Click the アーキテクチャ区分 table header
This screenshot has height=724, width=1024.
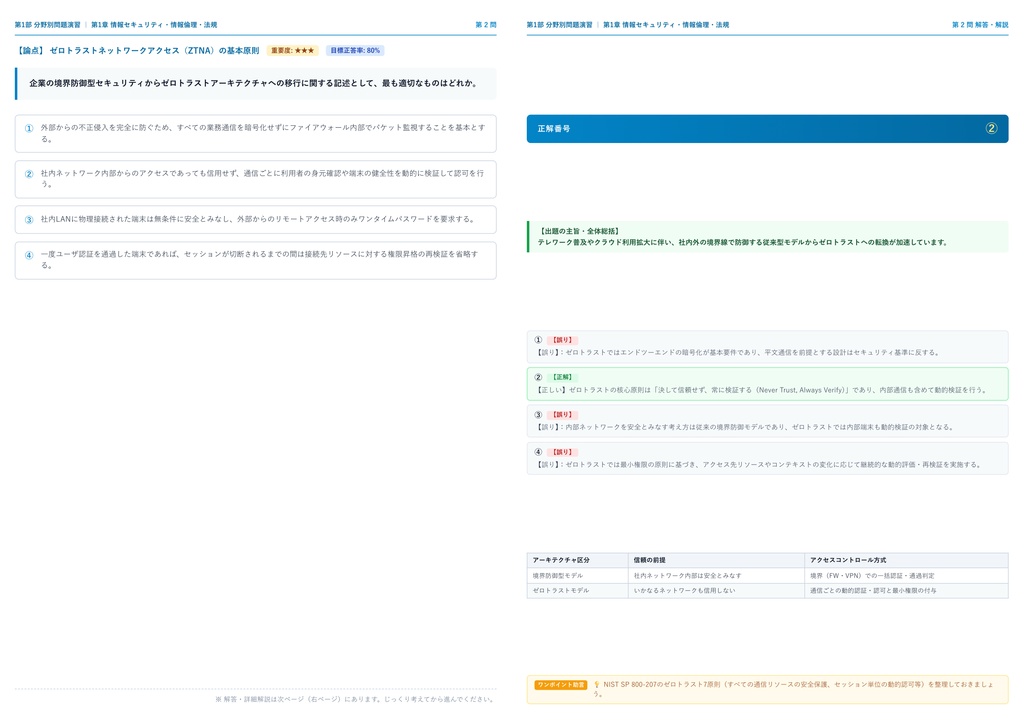(x=560, y=560)
